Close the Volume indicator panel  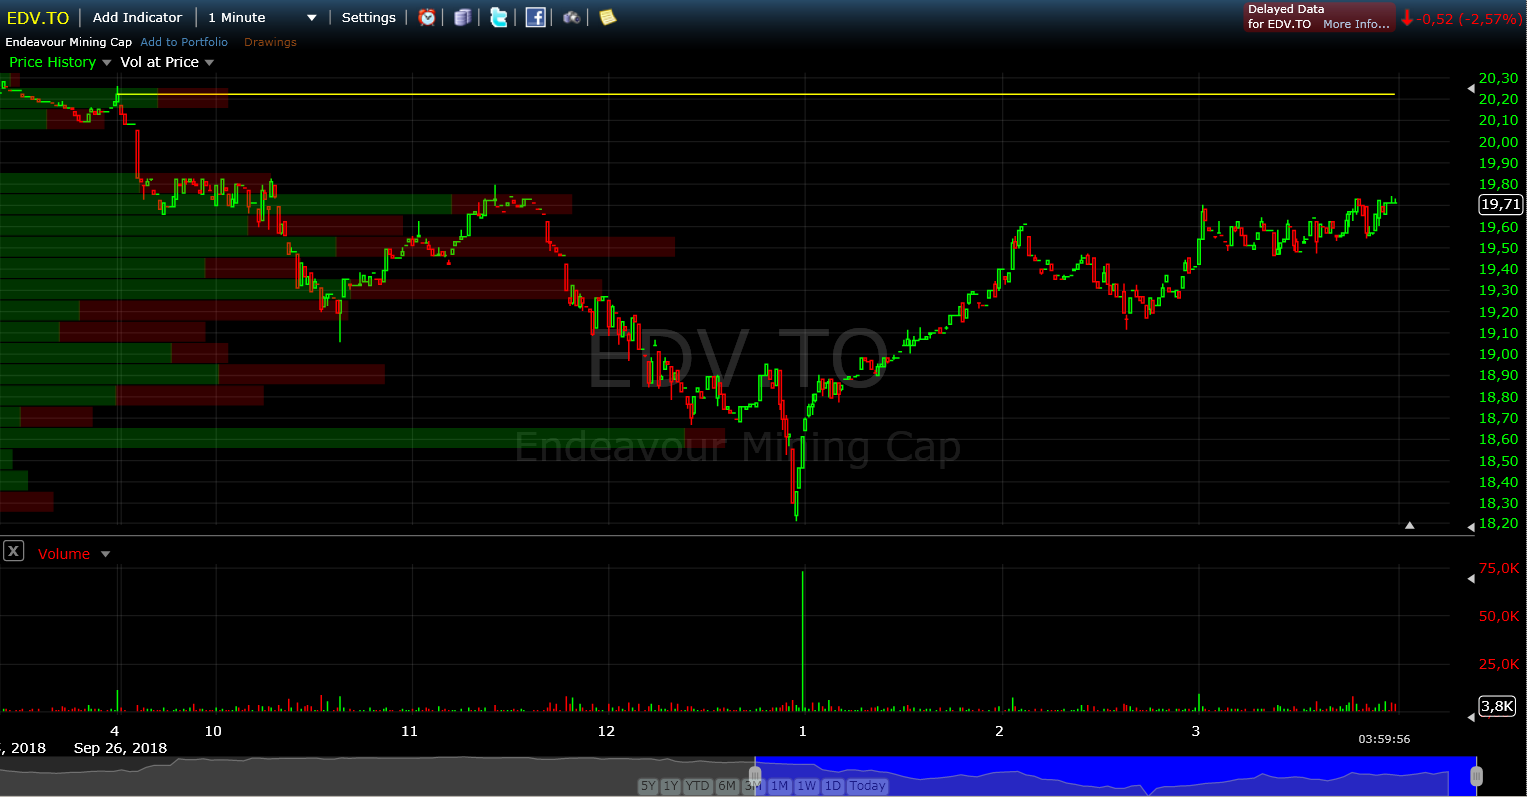pyautogui.click(x=13, y=551)
